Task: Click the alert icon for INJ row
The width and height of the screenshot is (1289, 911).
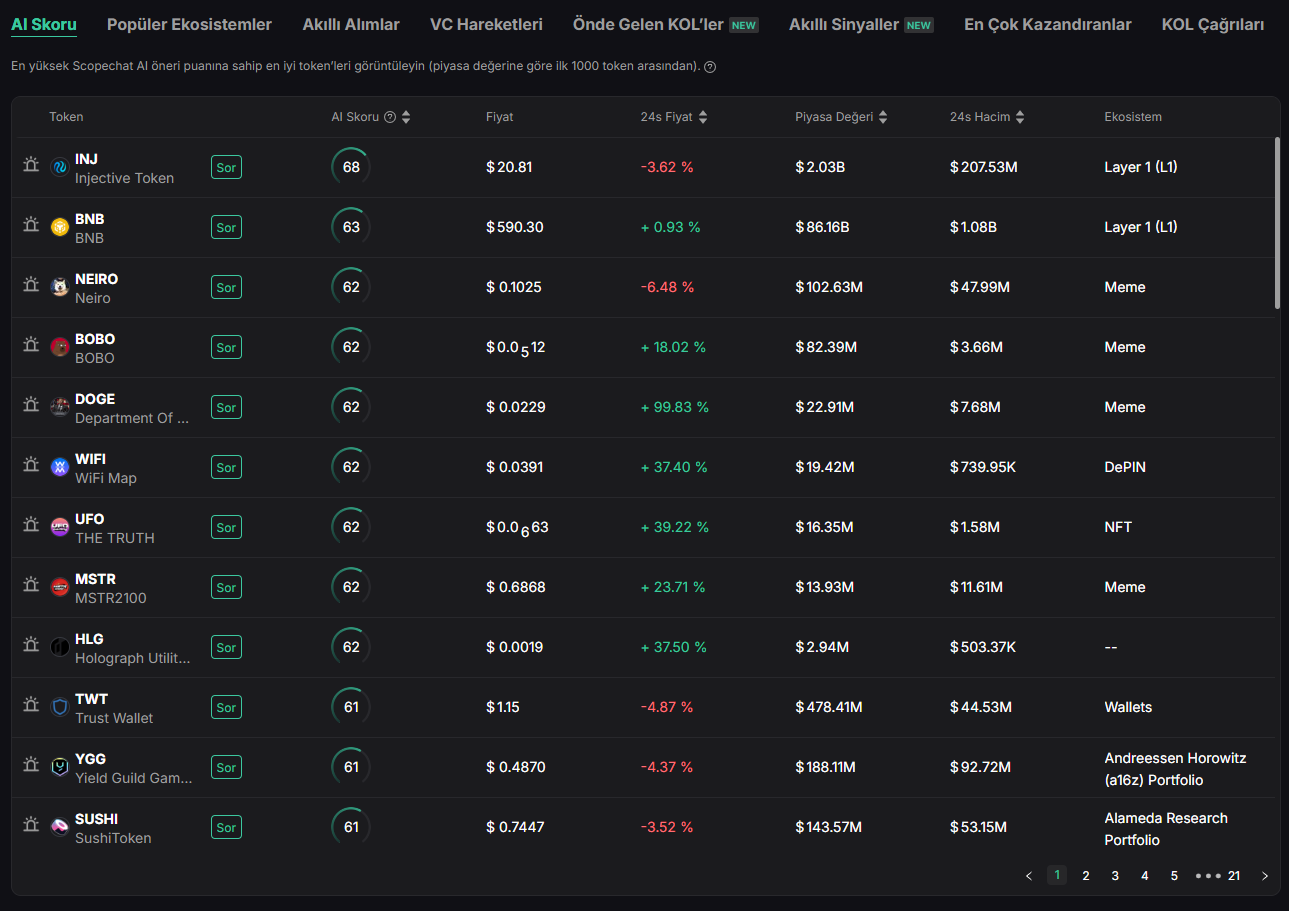Action: (31, 165)
